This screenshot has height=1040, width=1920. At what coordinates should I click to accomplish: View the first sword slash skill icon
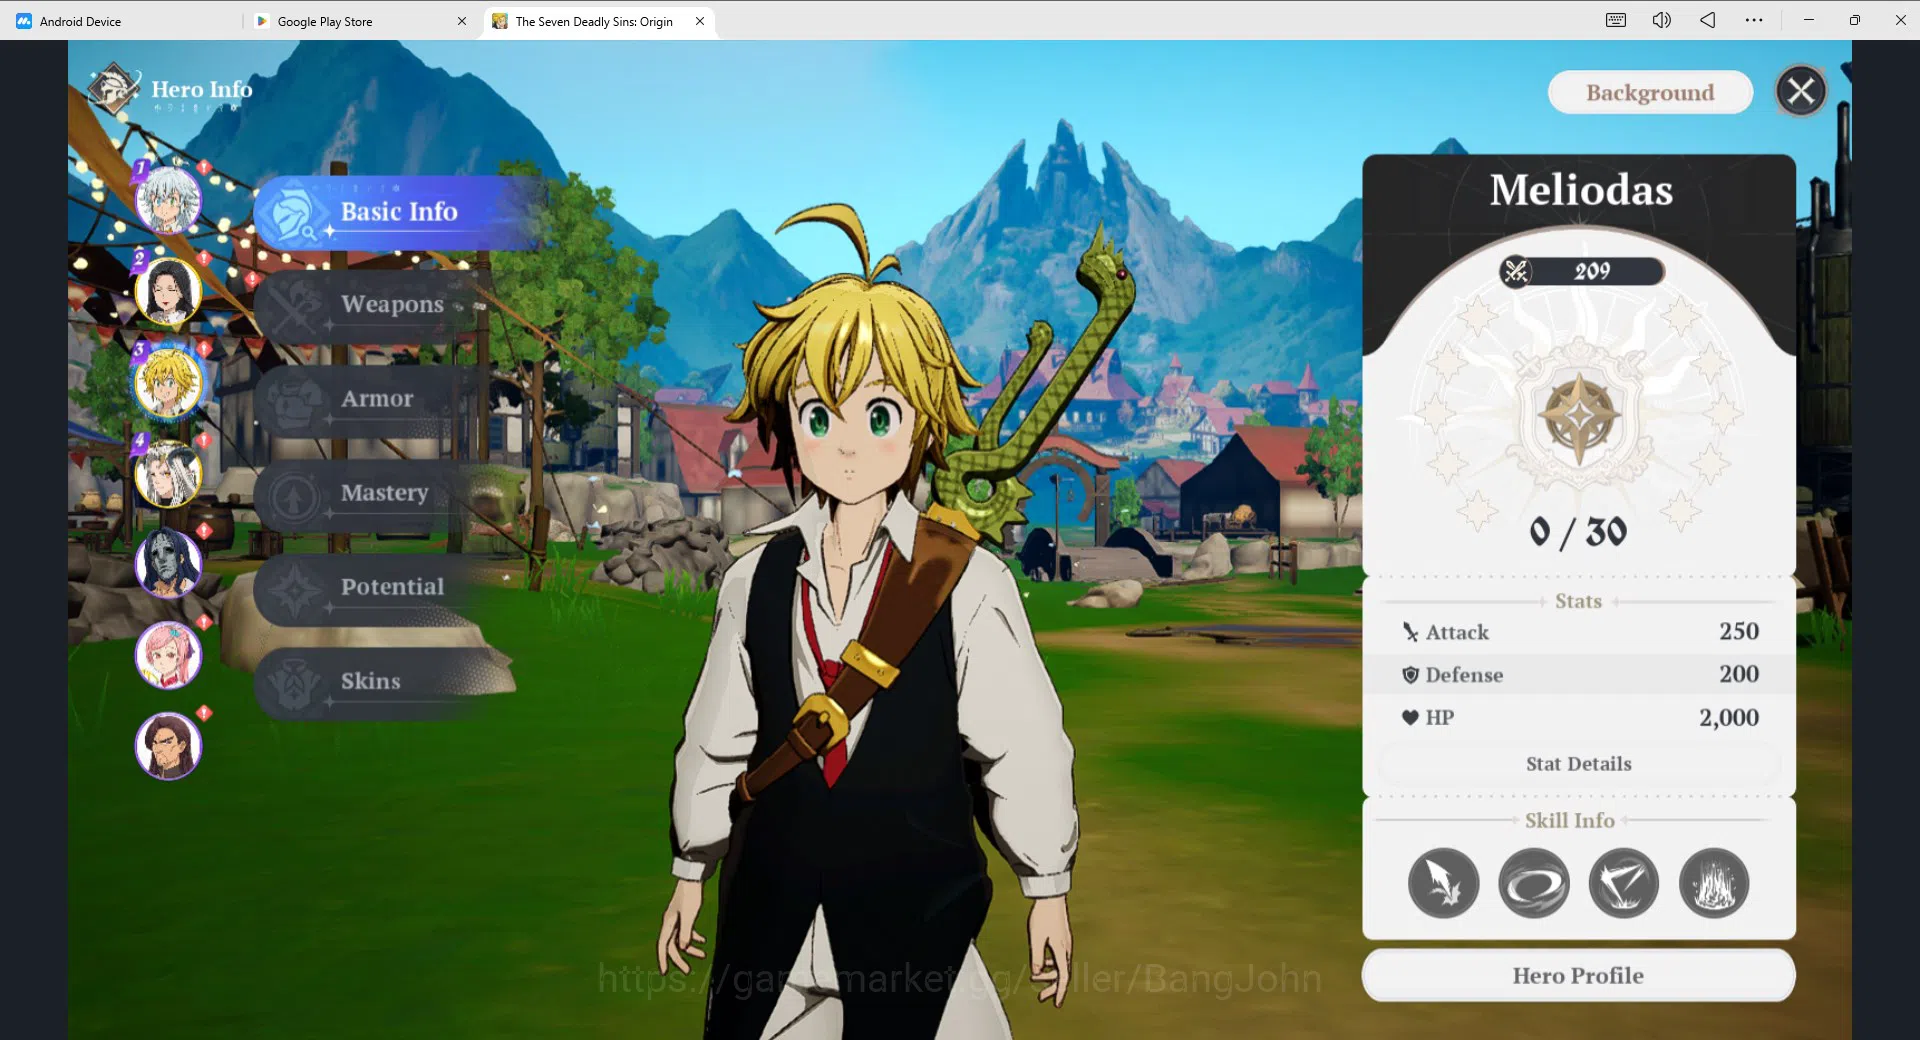click(x=1443, y=883)
